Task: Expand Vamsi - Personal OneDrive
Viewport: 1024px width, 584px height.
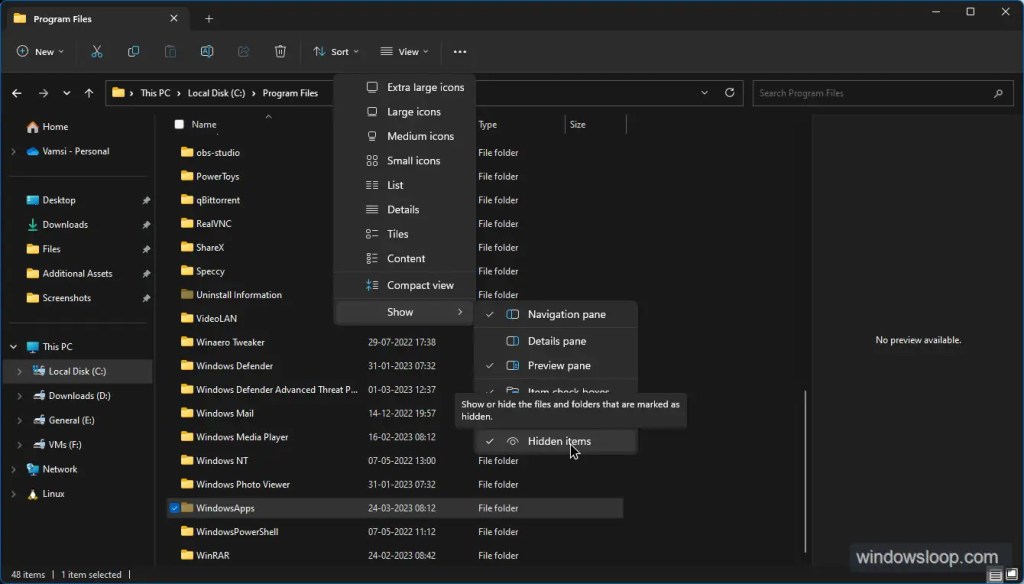Action: tap(13, 152)
